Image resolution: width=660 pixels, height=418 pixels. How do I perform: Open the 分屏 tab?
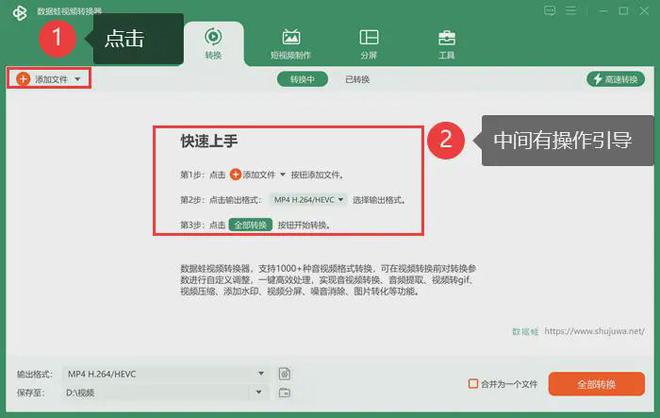[369, 44]
